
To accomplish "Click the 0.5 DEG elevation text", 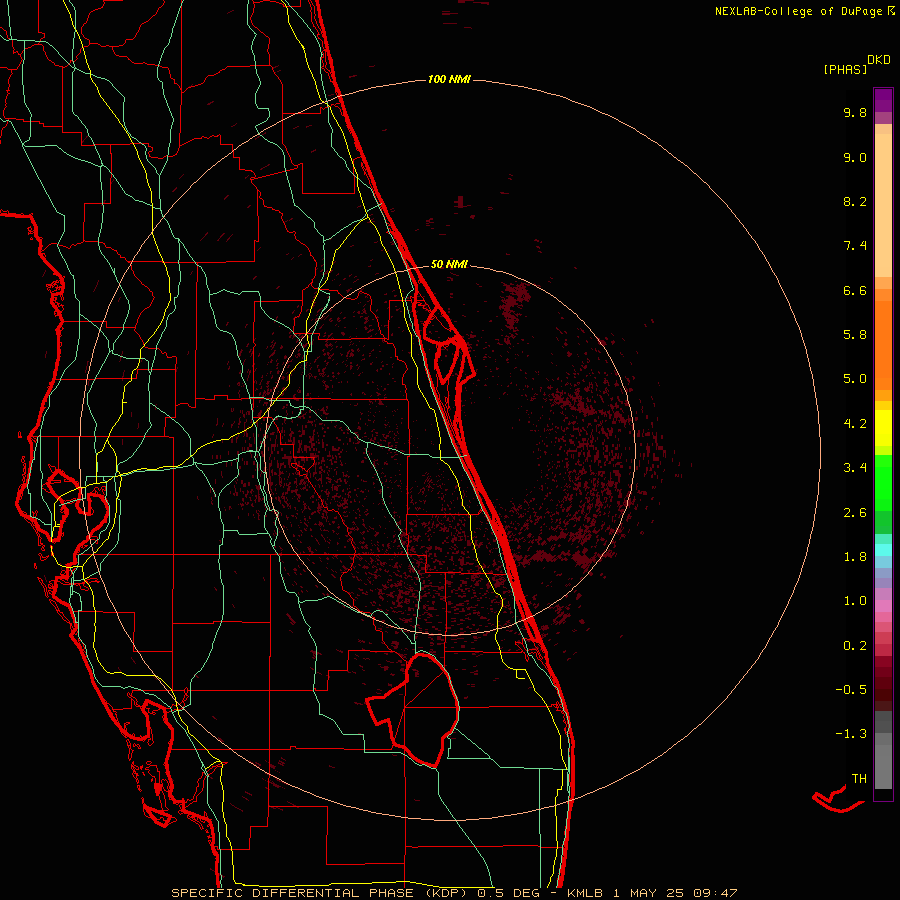I will pos(507,893).
